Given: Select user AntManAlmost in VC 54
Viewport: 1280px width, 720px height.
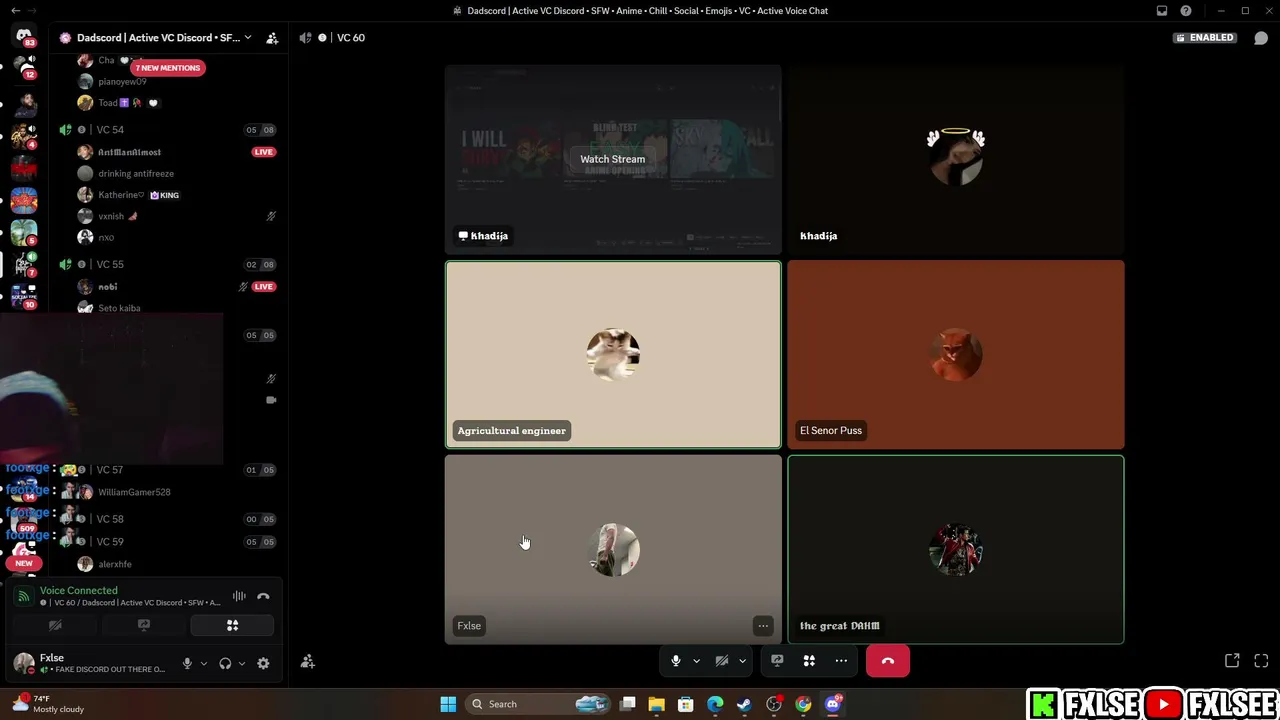Looking at the screenshot, I should [x=130, y=152].
